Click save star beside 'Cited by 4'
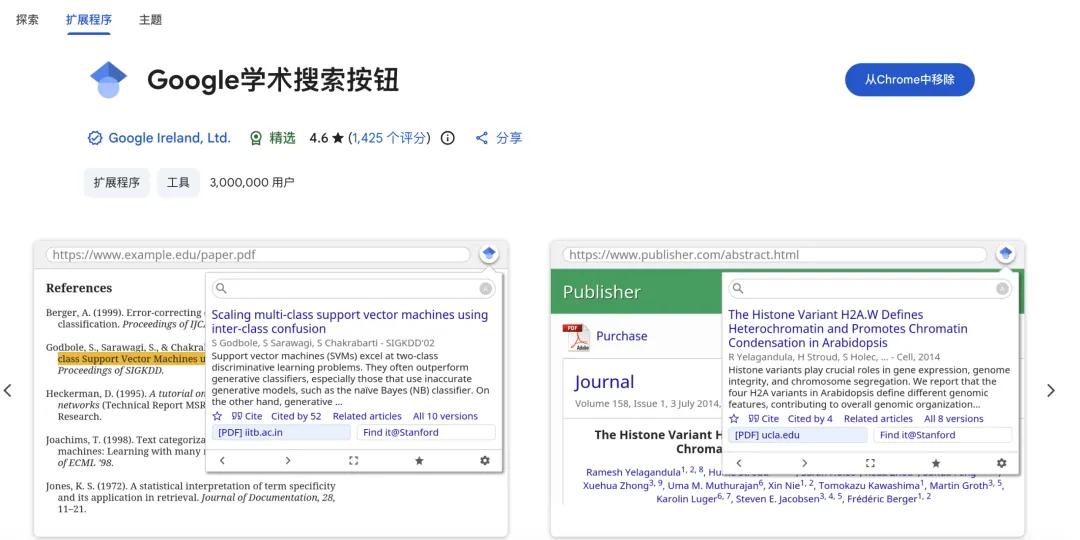 pyautogui.click(x=734, y=419)
